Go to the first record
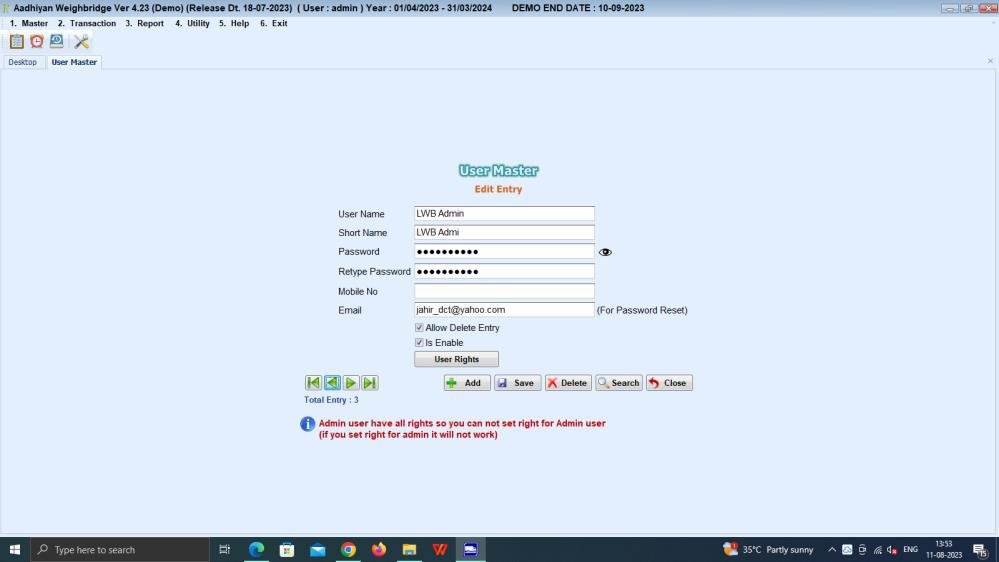 coord(313,383)
